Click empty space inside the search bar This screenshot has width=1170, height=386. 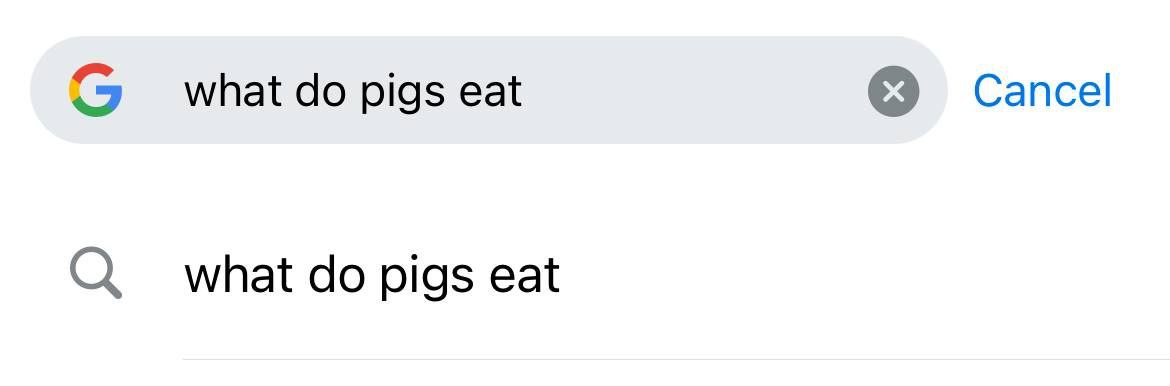pos(694,90)
